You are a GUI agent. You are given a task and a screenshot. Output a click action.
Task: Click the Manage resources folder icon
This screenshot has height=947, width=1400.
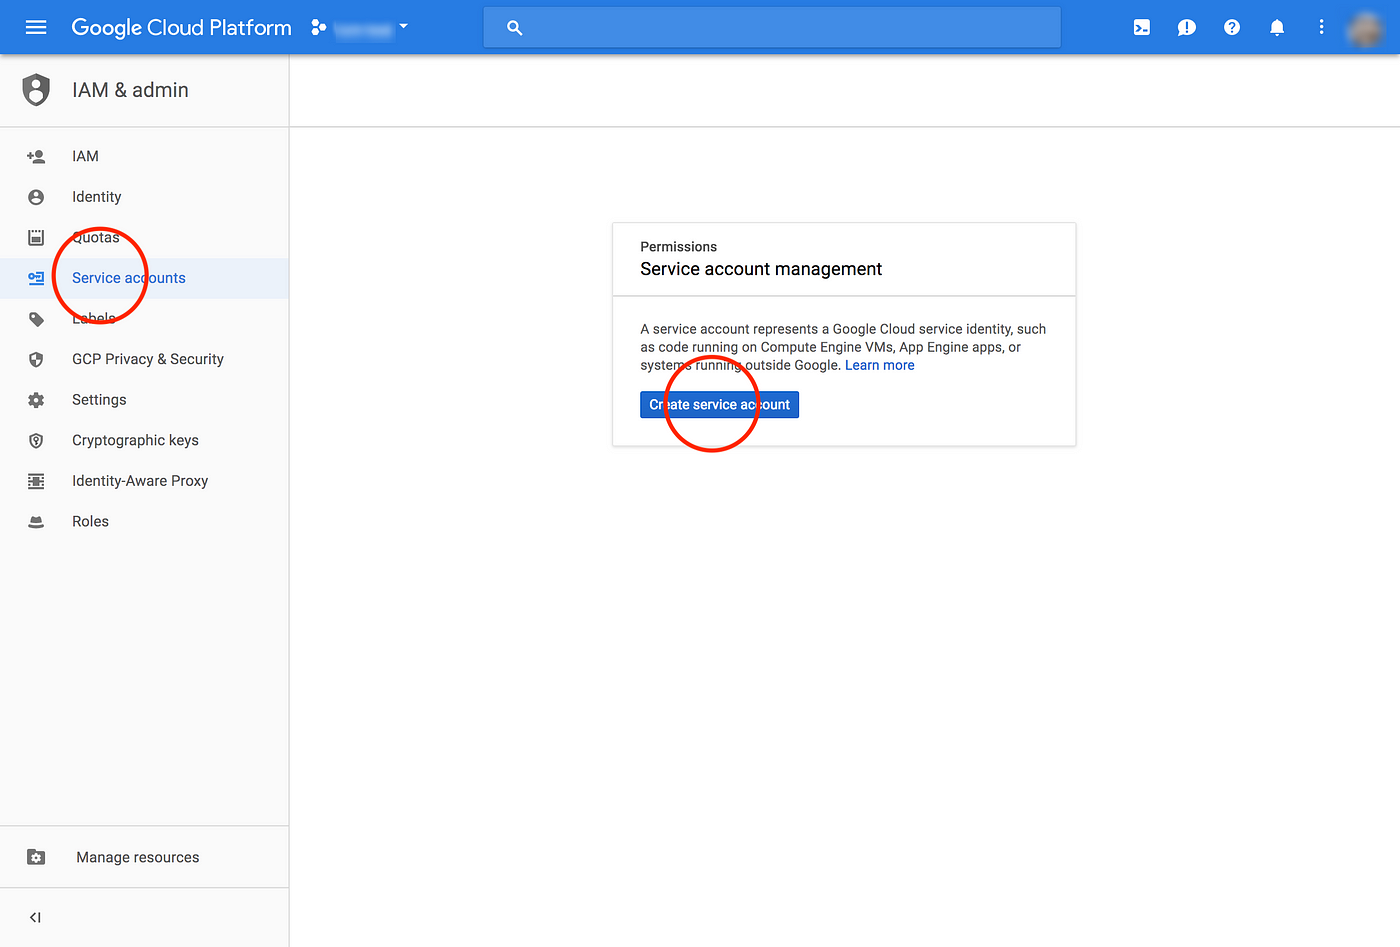point(36,857)
